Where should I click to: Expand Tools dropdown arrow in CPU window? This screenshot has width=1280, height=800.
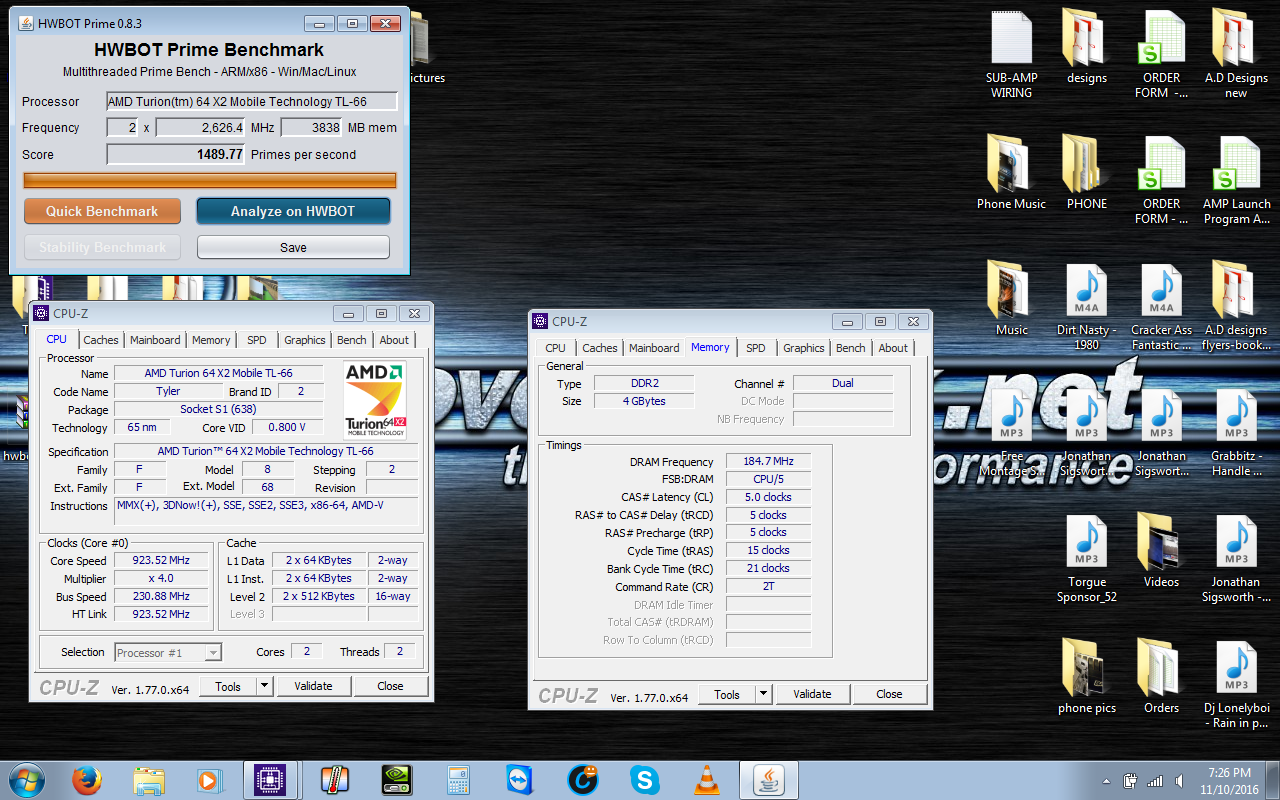264,686
